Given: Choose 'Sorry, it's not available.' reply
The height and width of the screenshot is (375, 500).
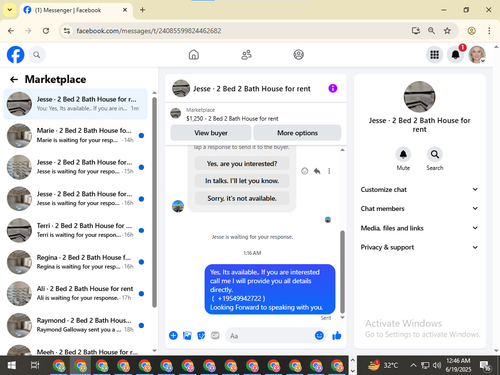Looking at the screenshot, I should click(x=242, y=198).
